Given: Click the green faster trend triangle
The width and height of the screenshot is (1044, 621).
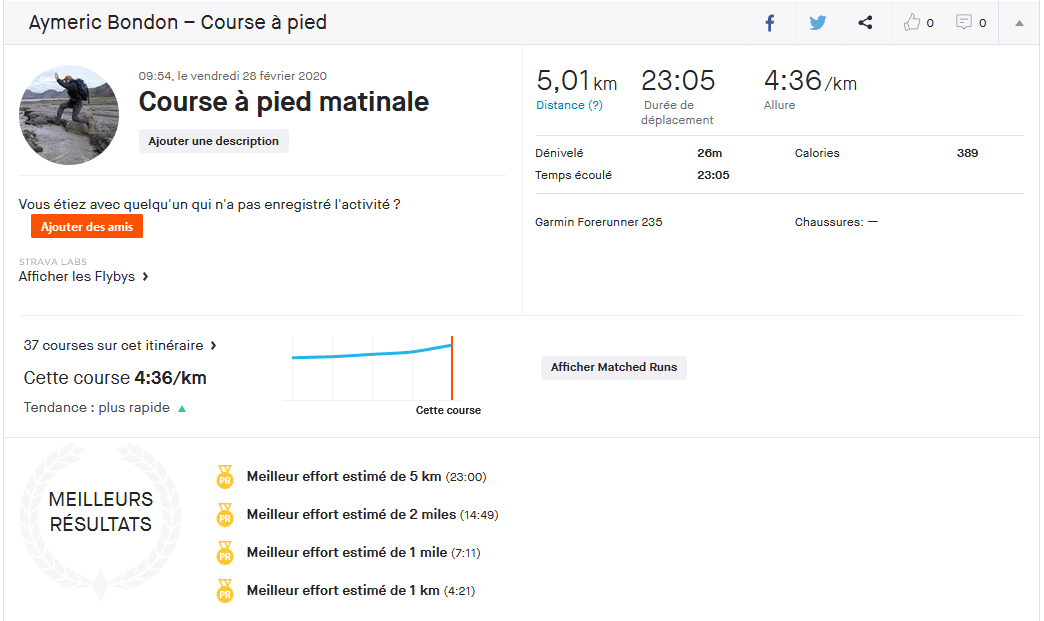Looking at the screenshot, I should (182, 409).
